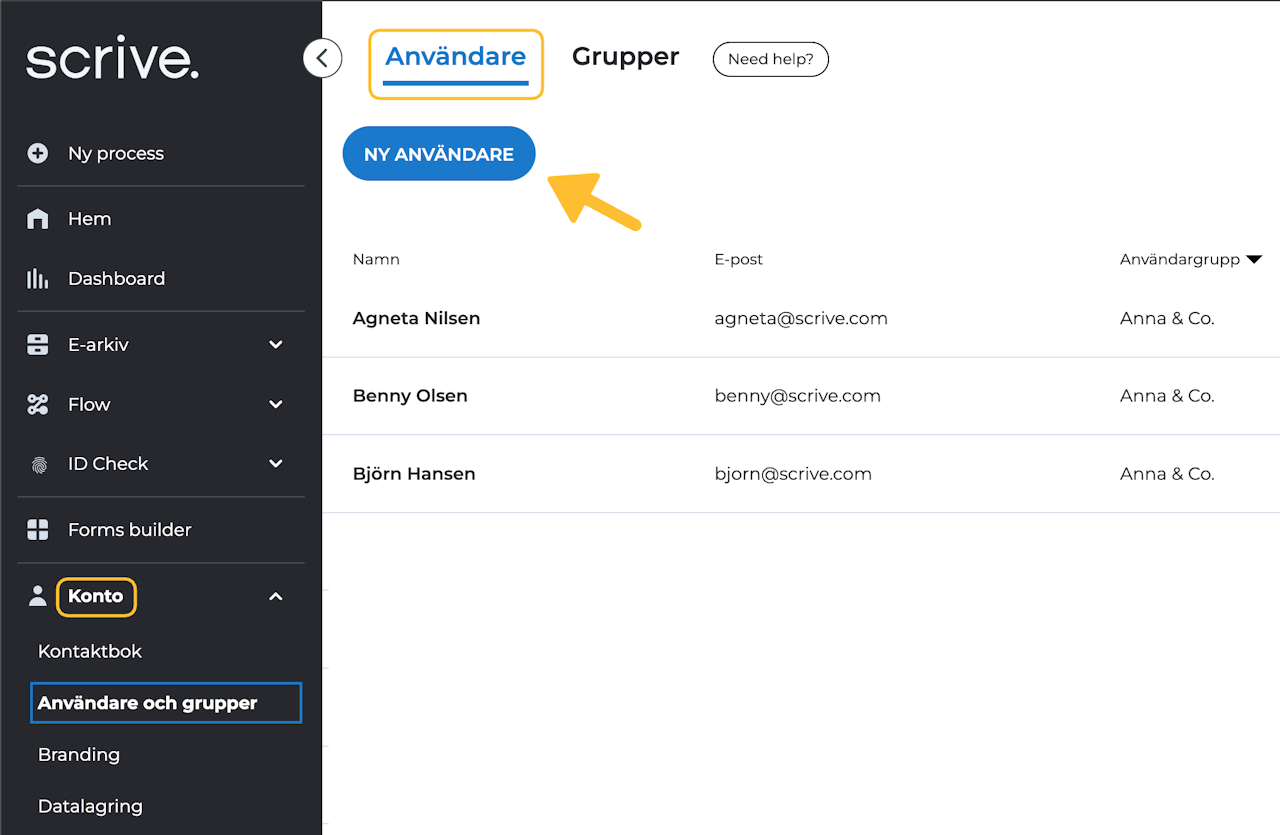This screenshot has height=835, width=1280.
Task: Click the grid icon for Forms builder
Action: tap(38, 530)
